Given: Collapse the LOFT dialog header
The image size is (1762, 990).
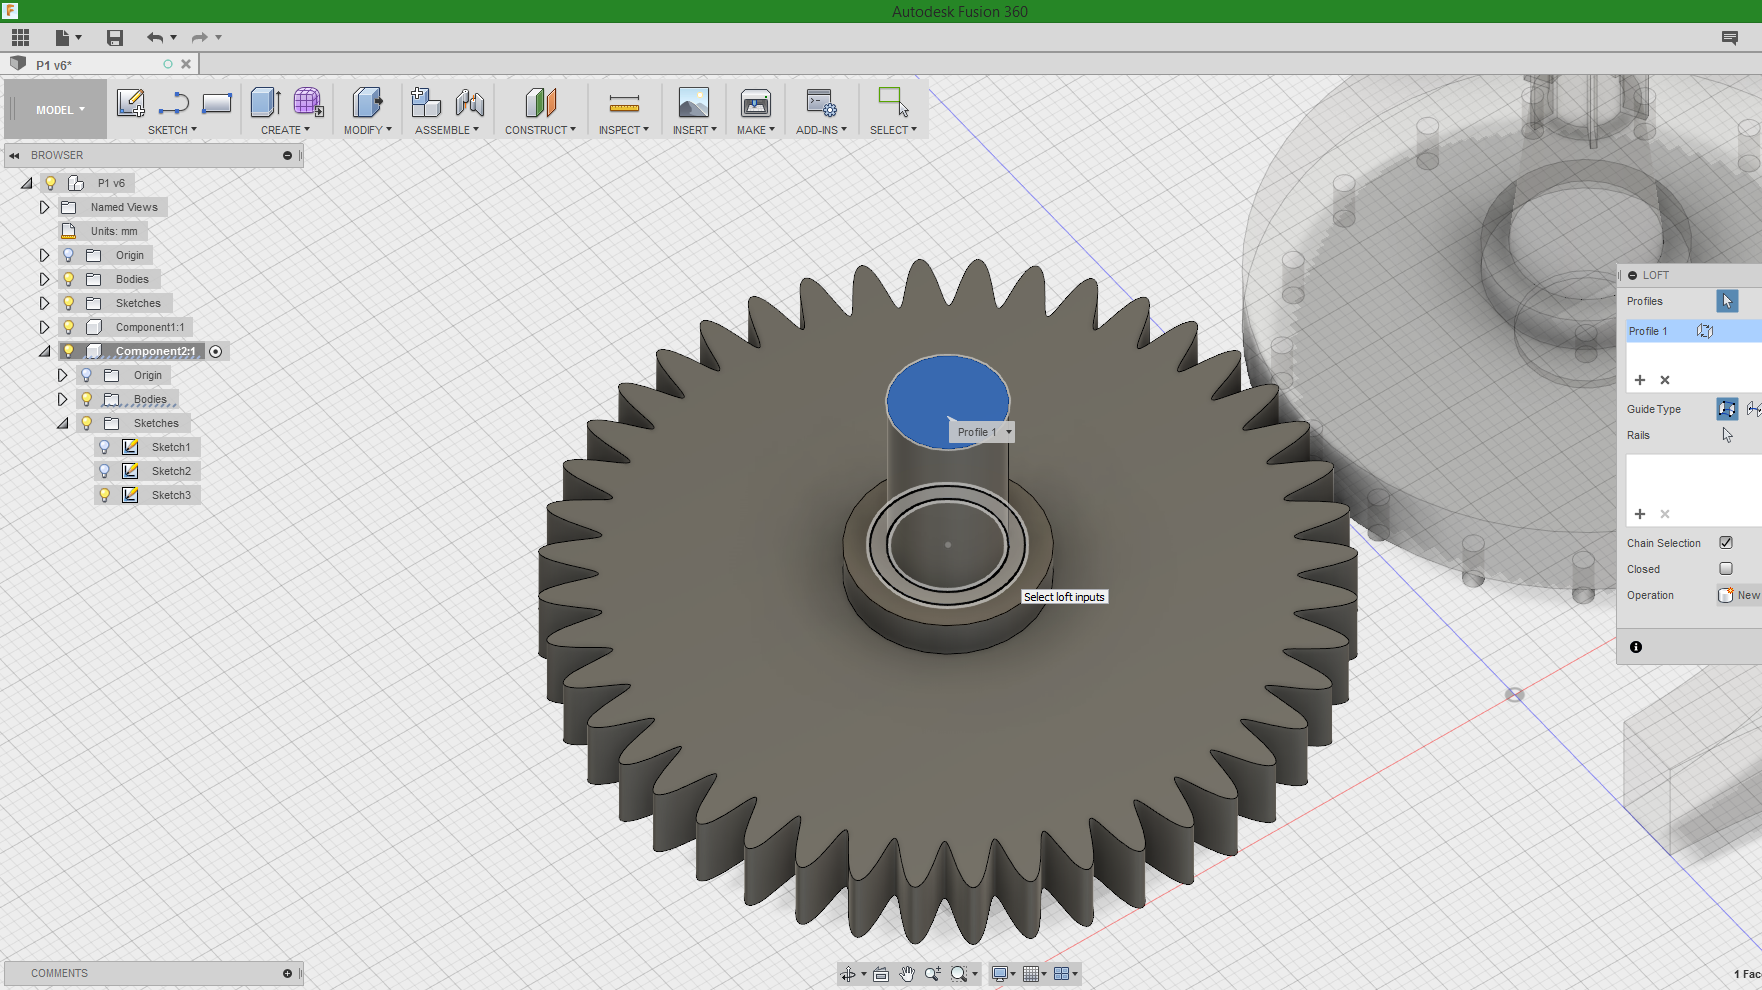Looking at the screenshot, I should point(1633,275).
